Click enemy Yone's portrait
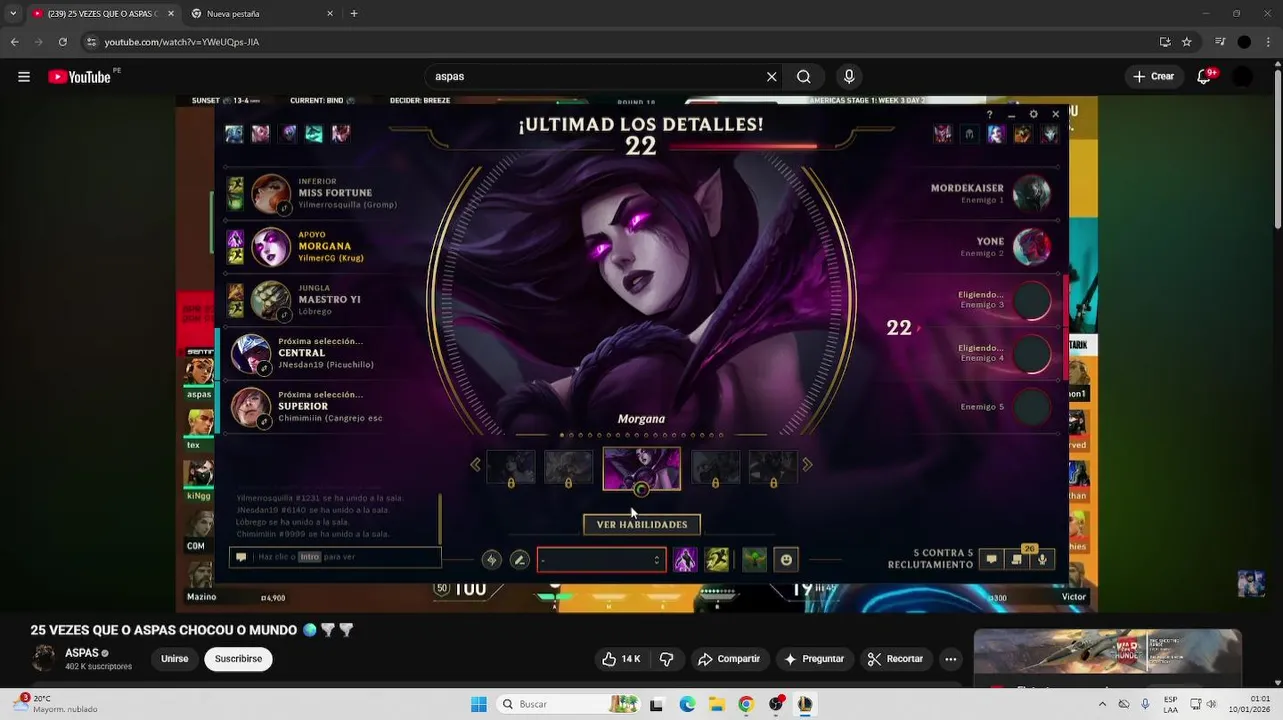Viewport: 1283px width, 720px height. (1032, 247)
